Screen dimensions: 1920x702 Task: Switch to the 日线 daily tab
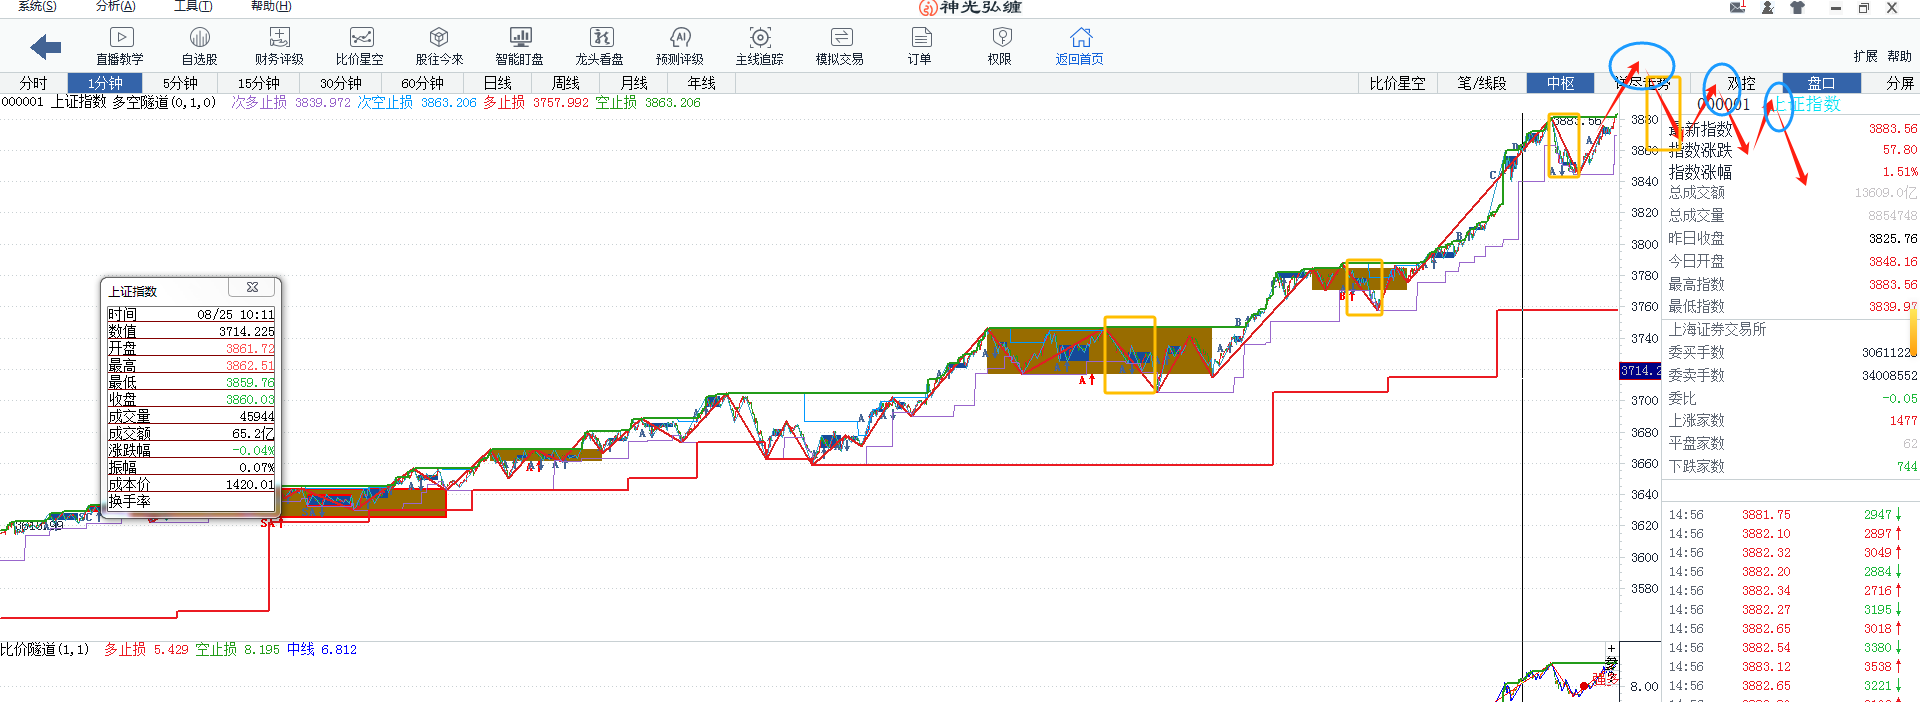click(x=497, y=83)
